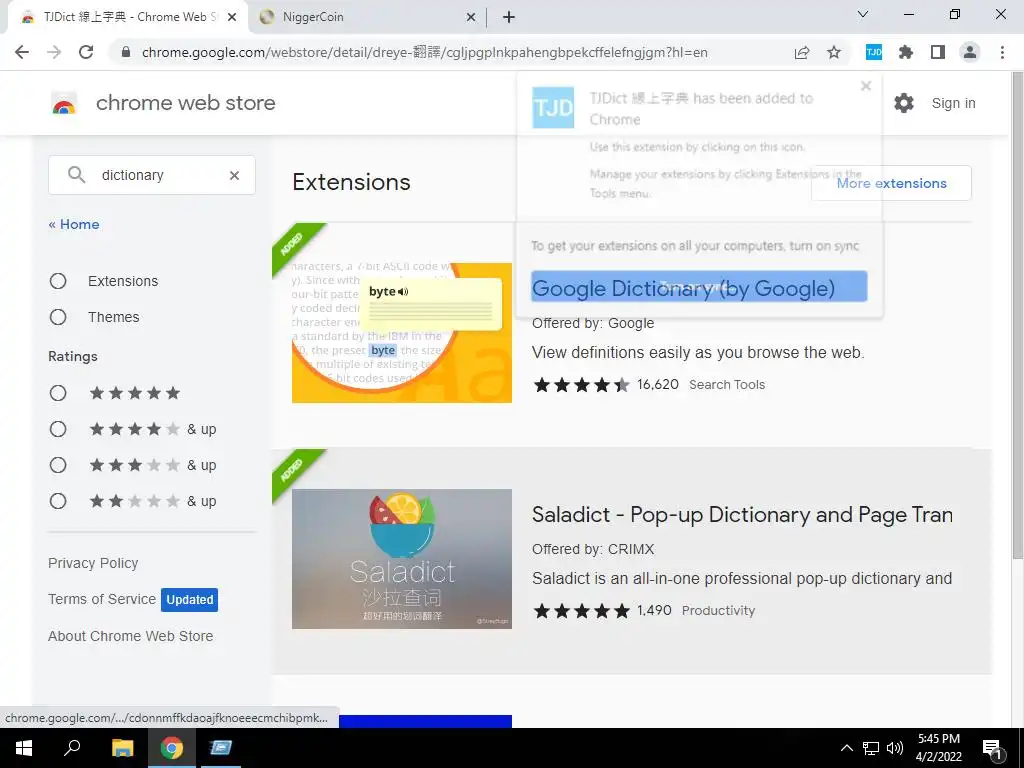Click the Productivity category label

[718, 611]
